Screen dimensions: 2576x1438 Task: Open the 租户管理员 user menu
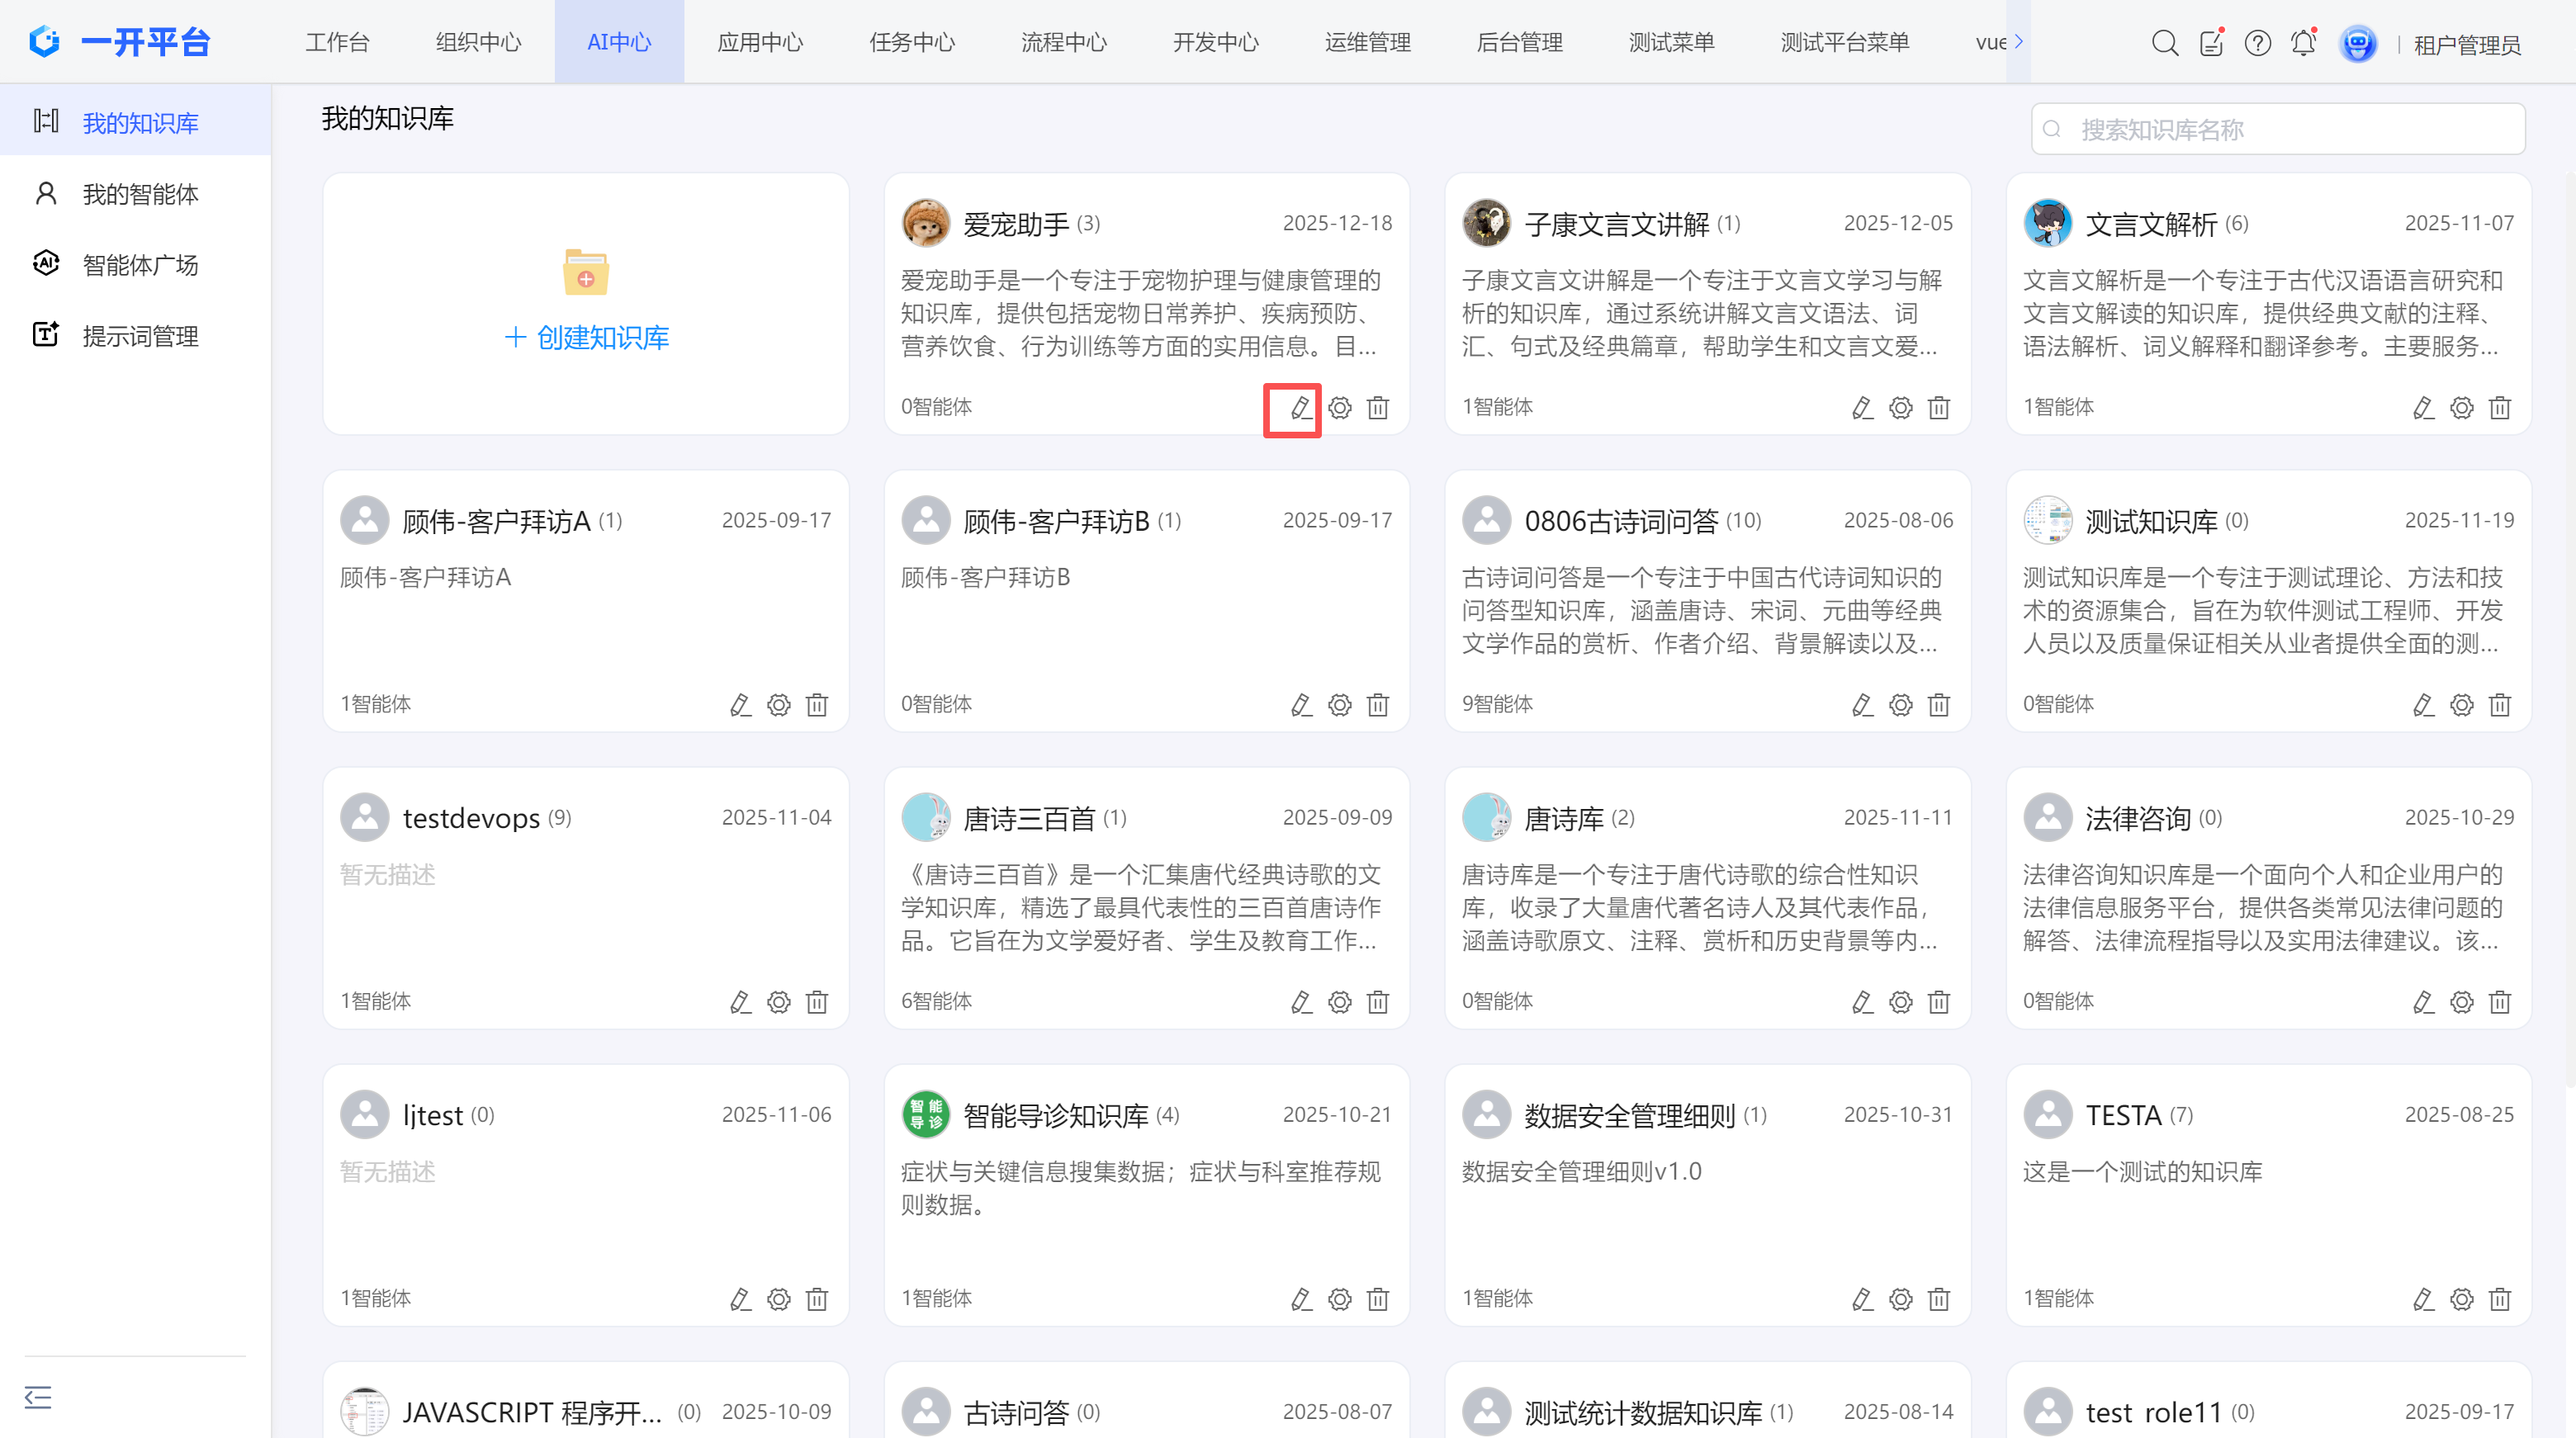click(2466, 45)
